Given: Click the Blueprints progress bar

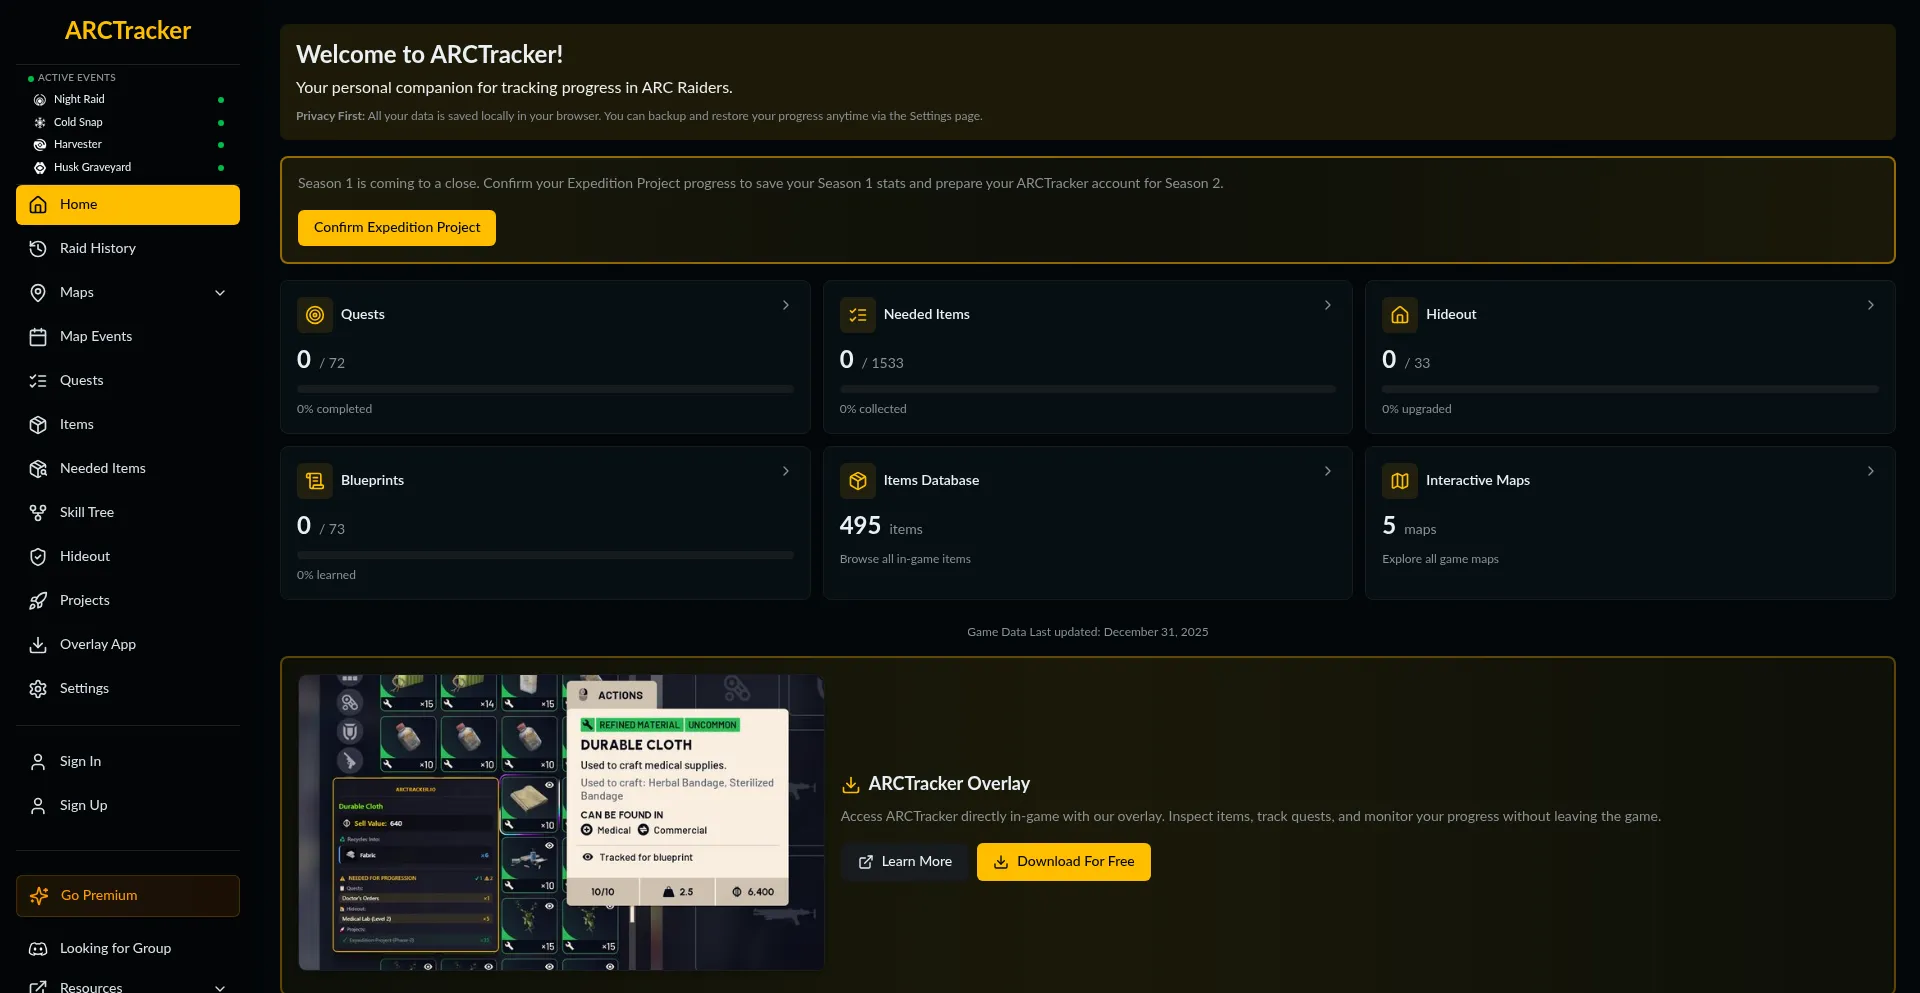Looking at the screenshot, I should tap(545, 555).
